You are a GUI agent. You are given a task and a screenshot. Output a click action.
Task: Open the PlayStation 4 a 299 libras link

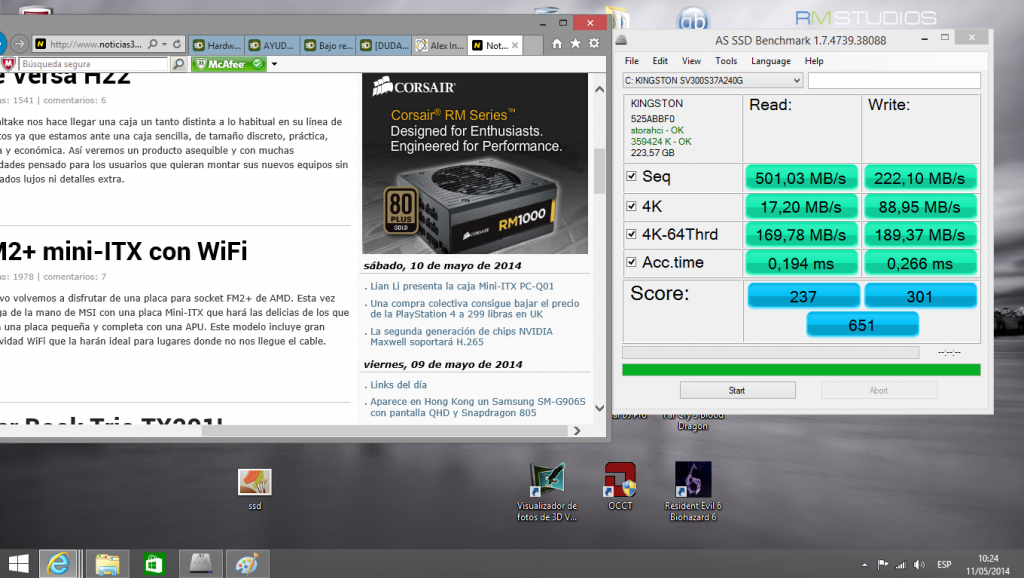(x=475, y=308)
